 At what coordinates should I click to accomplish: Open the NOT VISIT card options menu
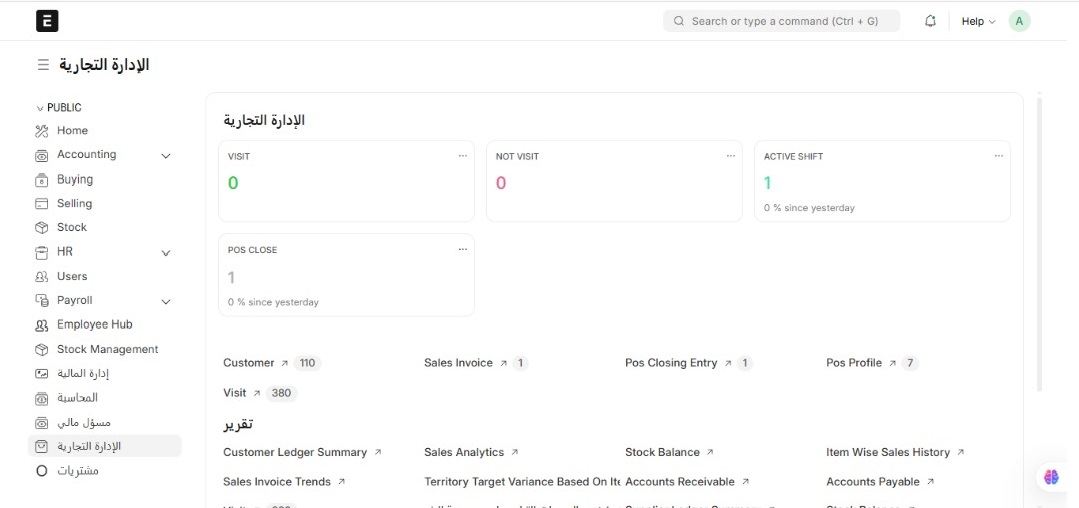pyautogui.click(x=730, y=156)
